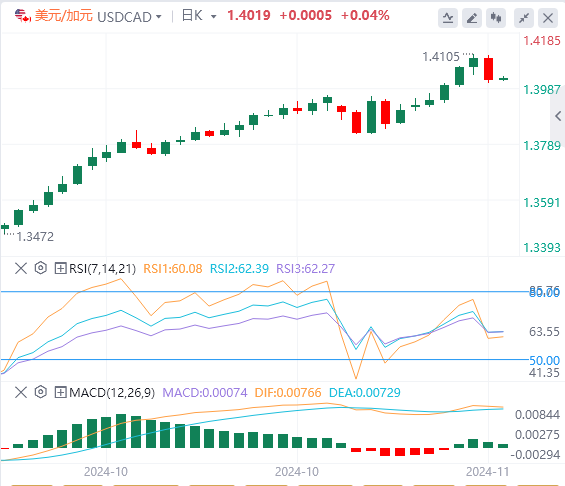Click the +0.04% percent change
This screenshot has width=565, height=486.
pos(365,15)
